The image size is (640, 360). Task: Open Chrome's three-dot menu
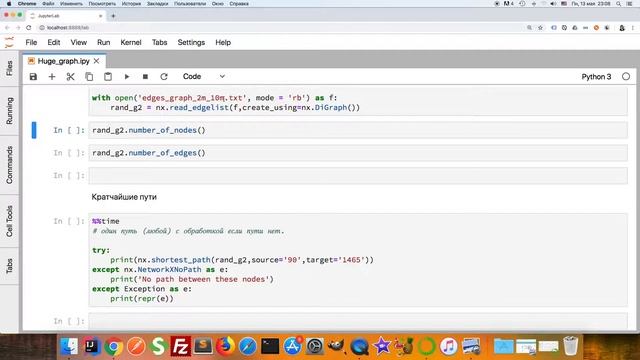coord(633,28)
